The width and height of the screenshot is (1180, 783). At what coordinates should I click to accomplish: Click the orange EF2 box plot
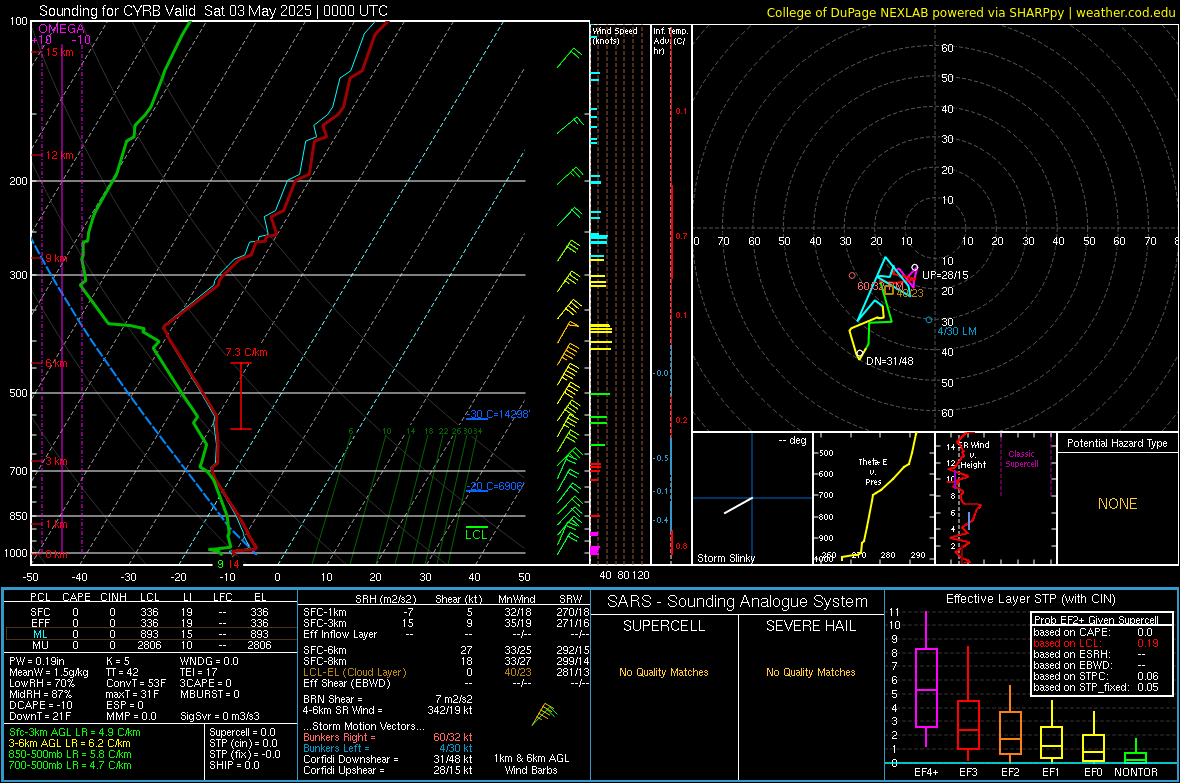pyautogui.click(x=1010, y=725)
